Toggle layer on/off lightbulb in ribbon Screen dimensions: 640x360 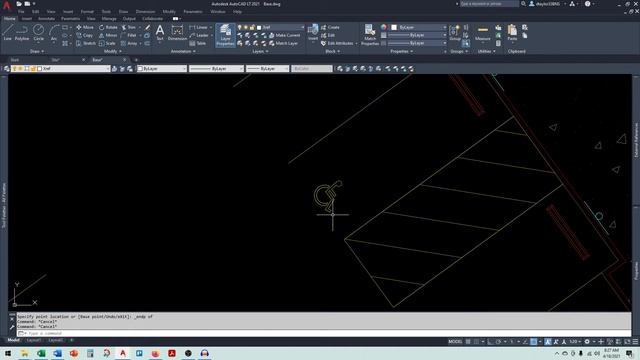tap(240, 27)
